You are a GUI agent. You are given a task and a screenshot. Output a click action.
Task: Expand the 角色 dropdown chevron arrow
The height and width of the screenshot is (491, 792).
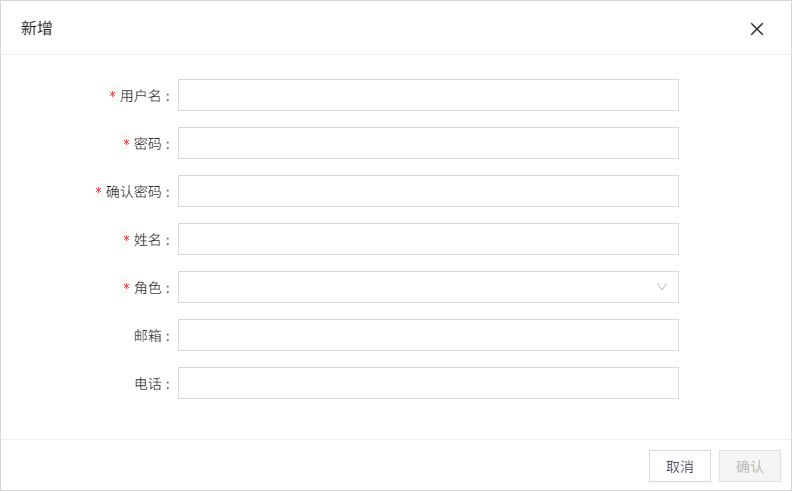click(x=662, y=287)
